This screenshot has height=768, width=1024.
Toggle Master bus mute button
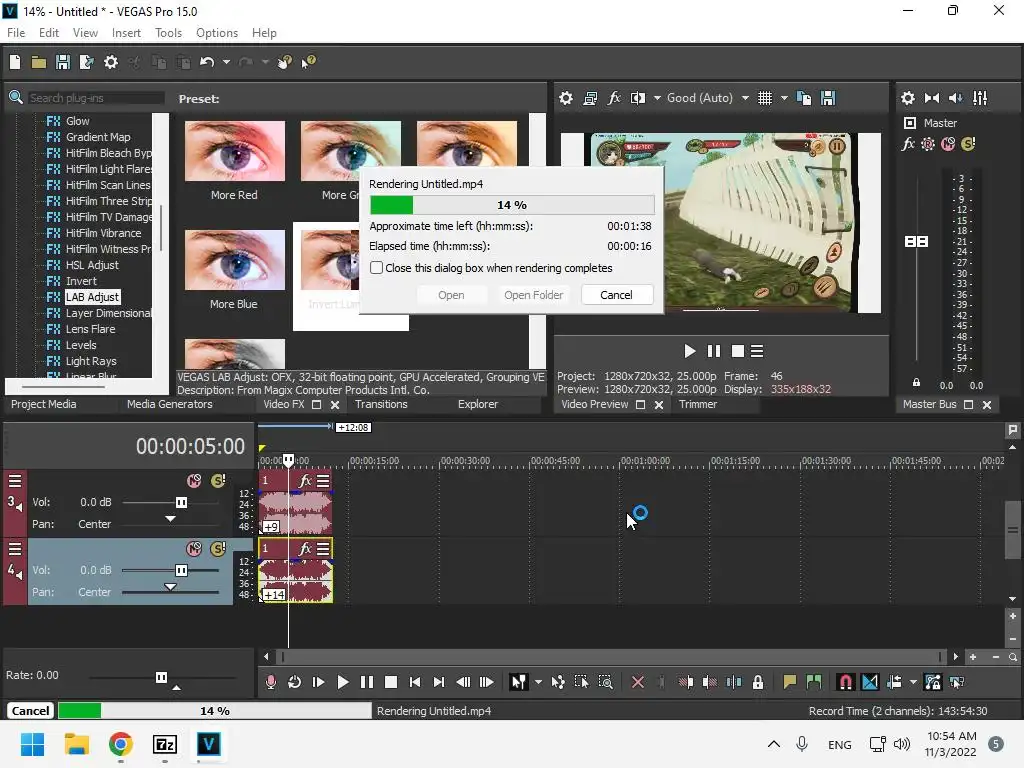pos(948,144)
